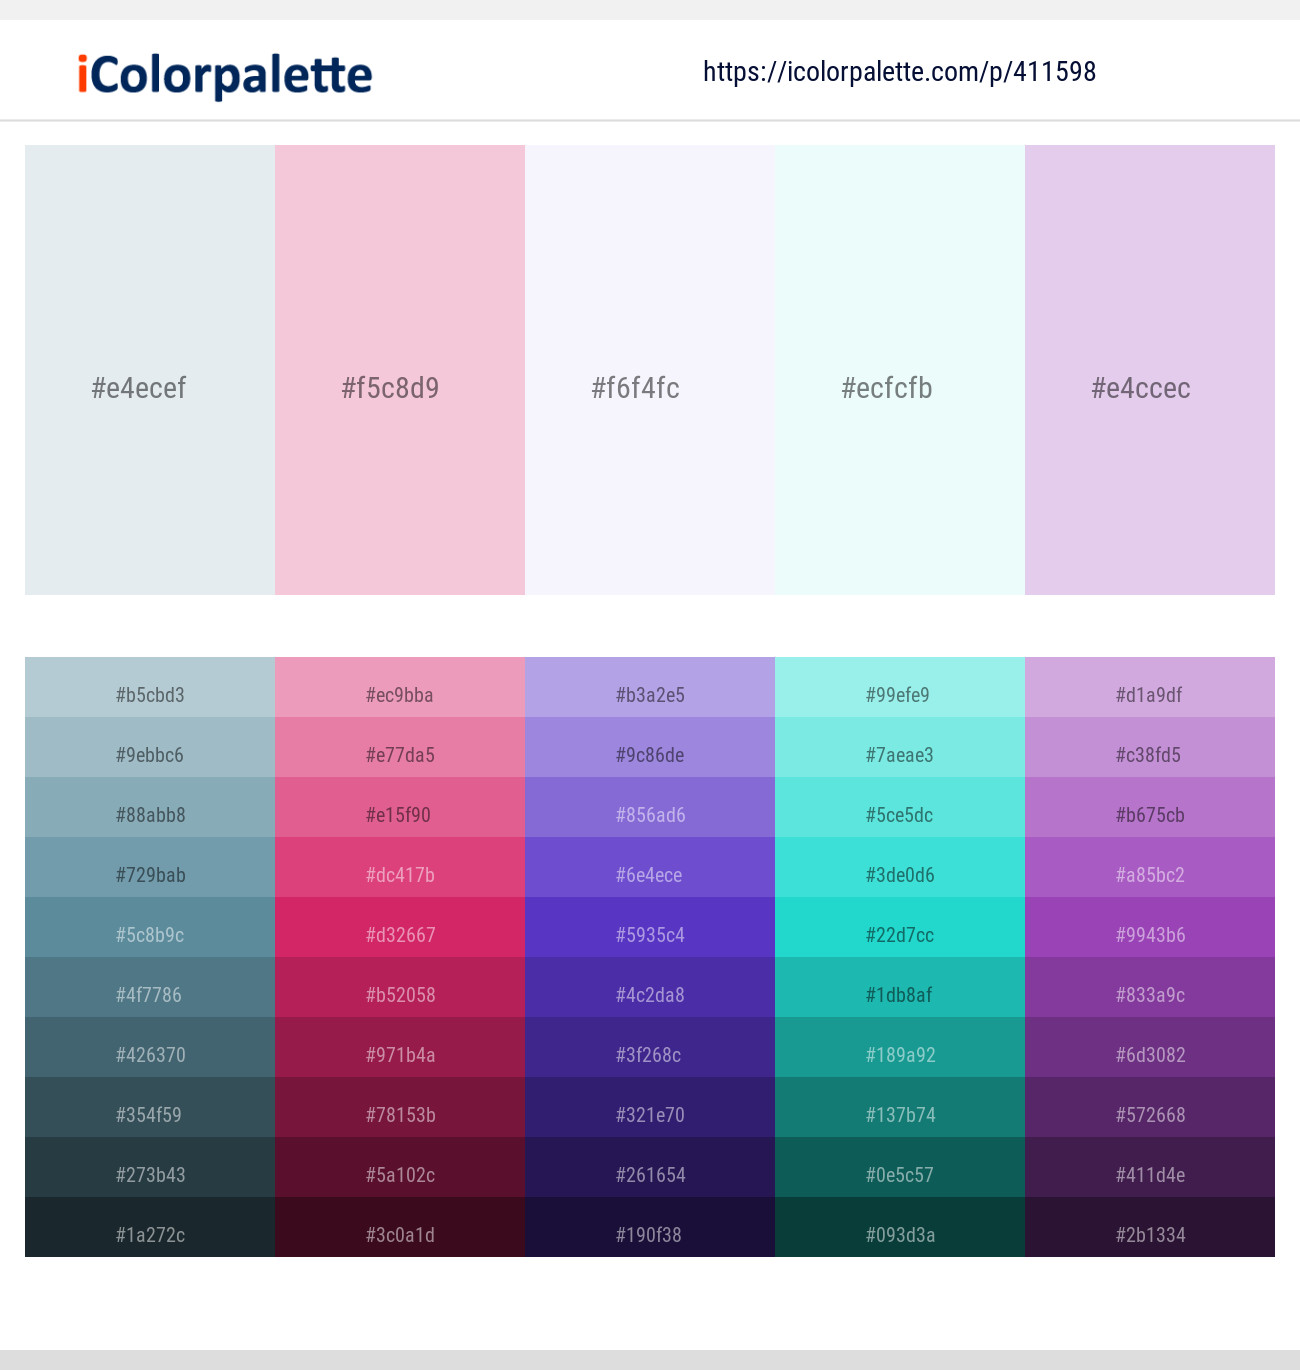Click the #2b1334 bottom purple shade
This screenshot has height=1370, width=1300.
(1149, 1234)
